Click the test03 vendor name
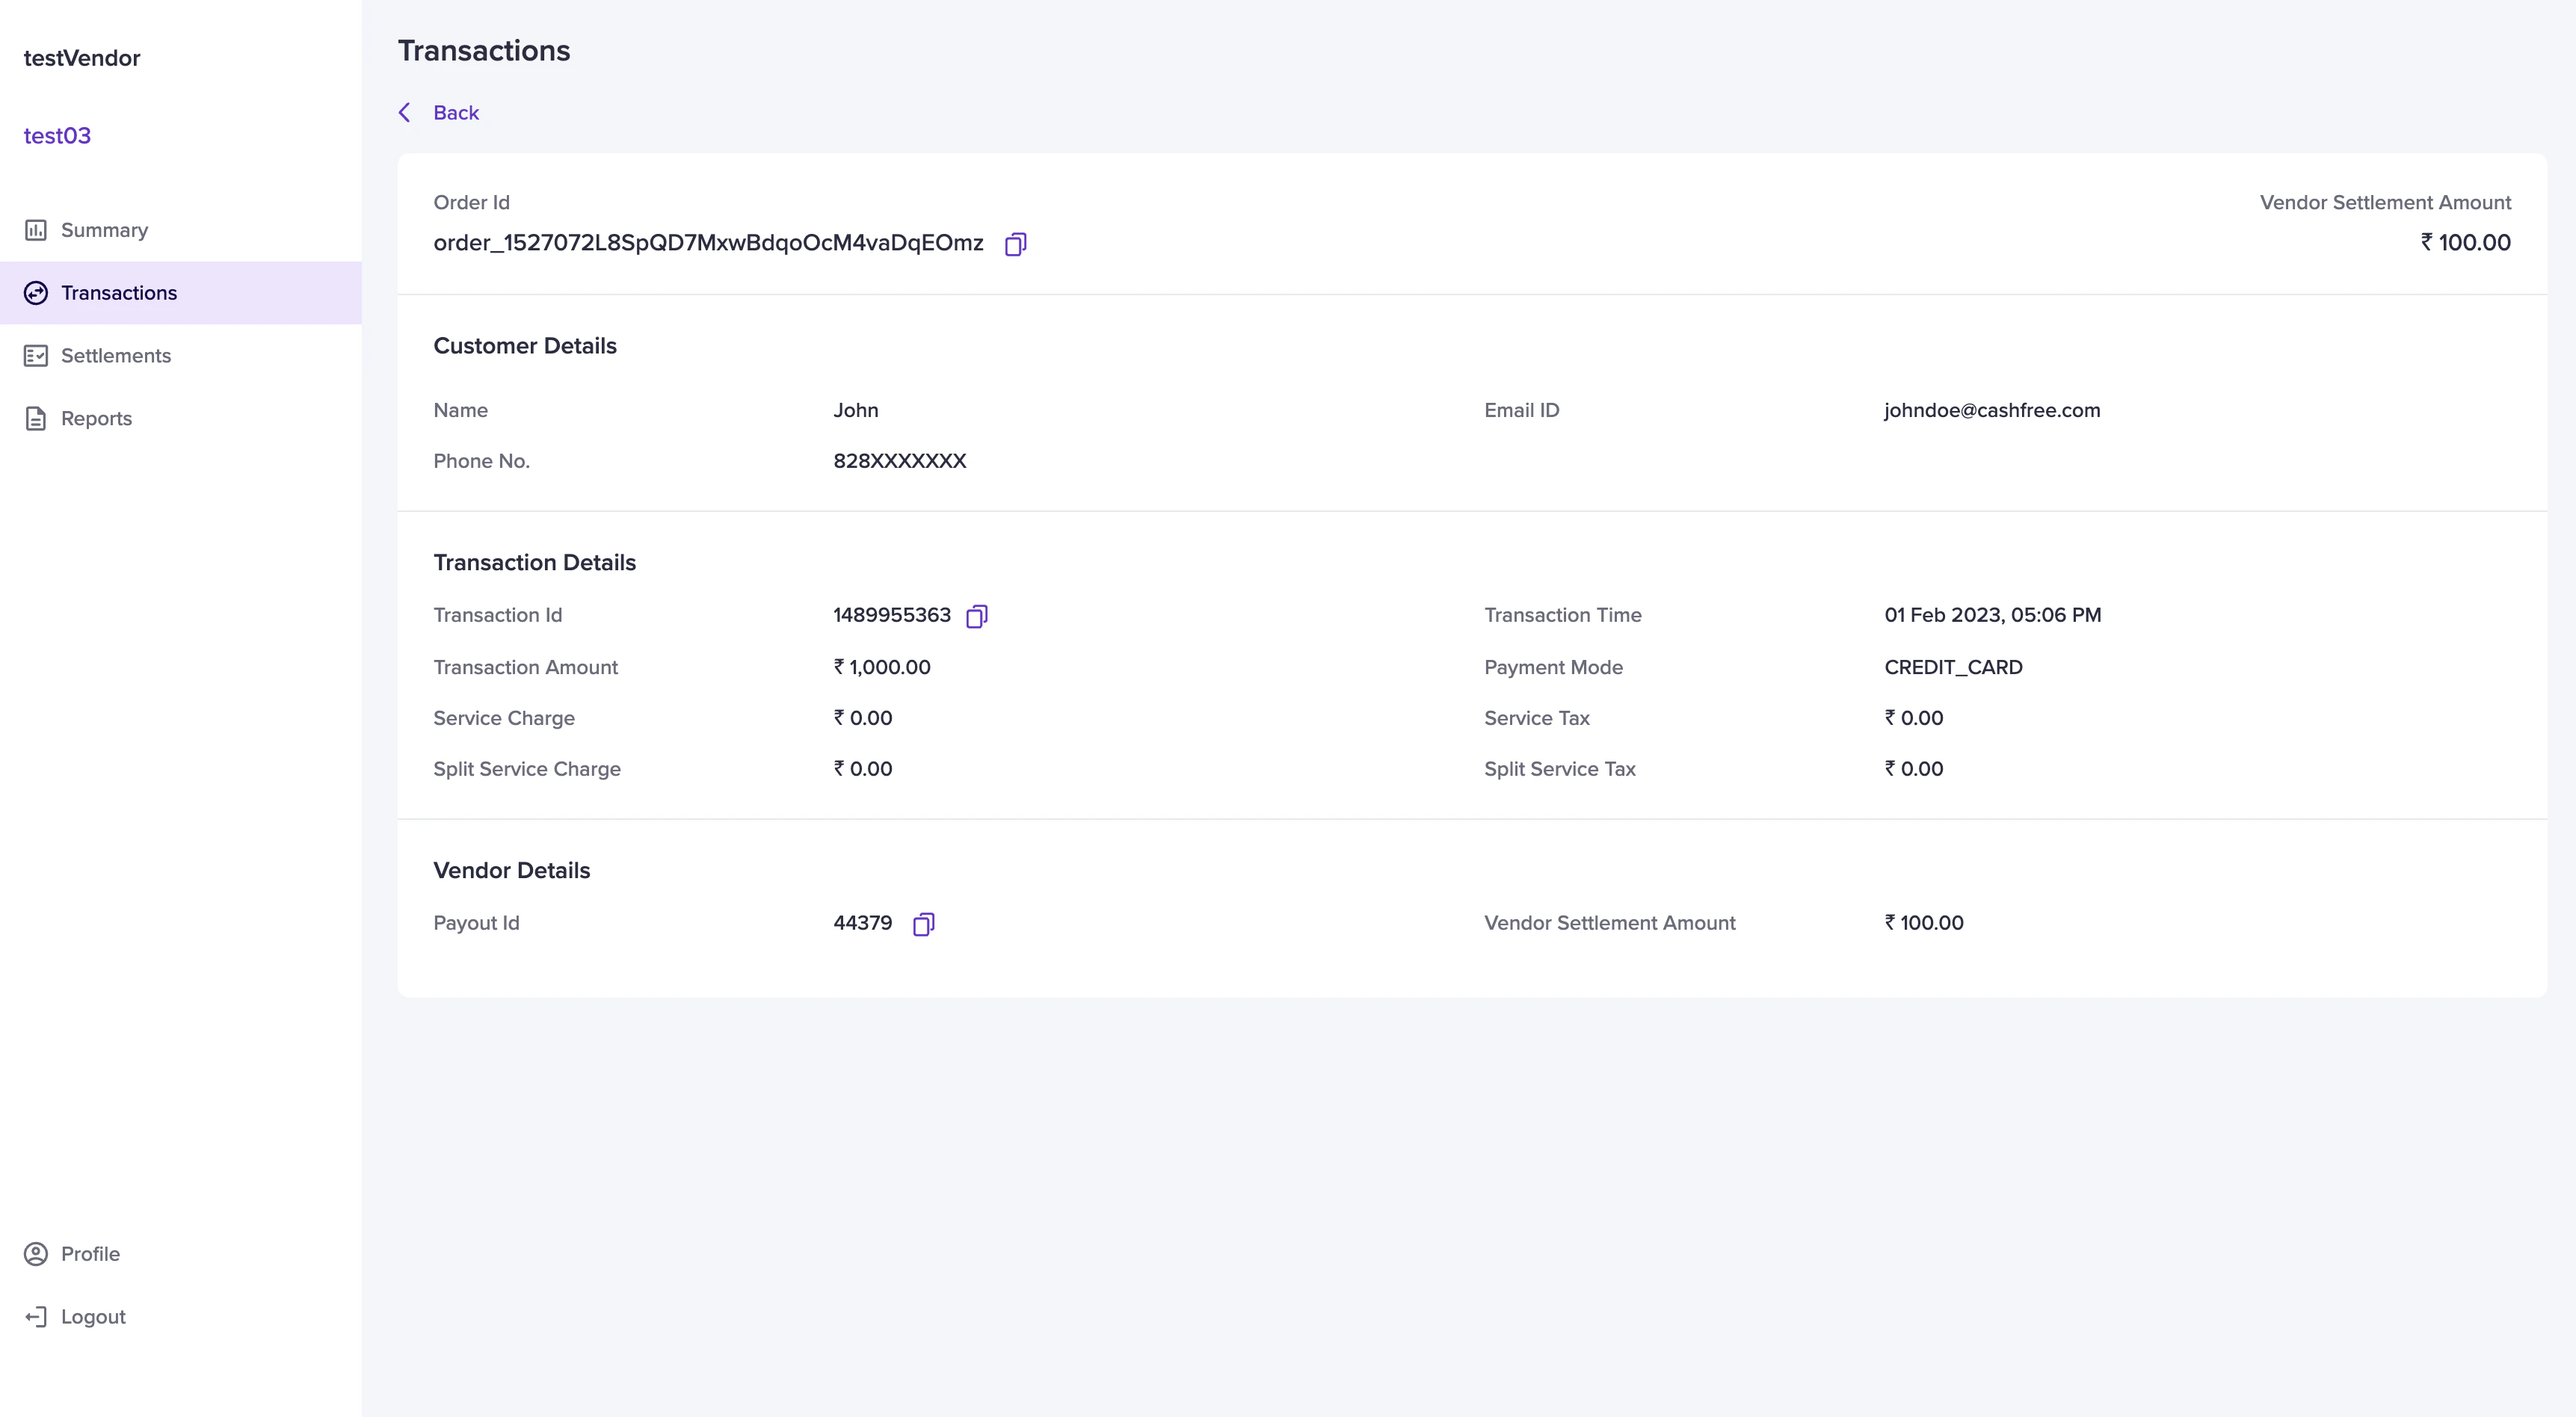Viewport: 2576px width, 1417px height. (57, 136)
